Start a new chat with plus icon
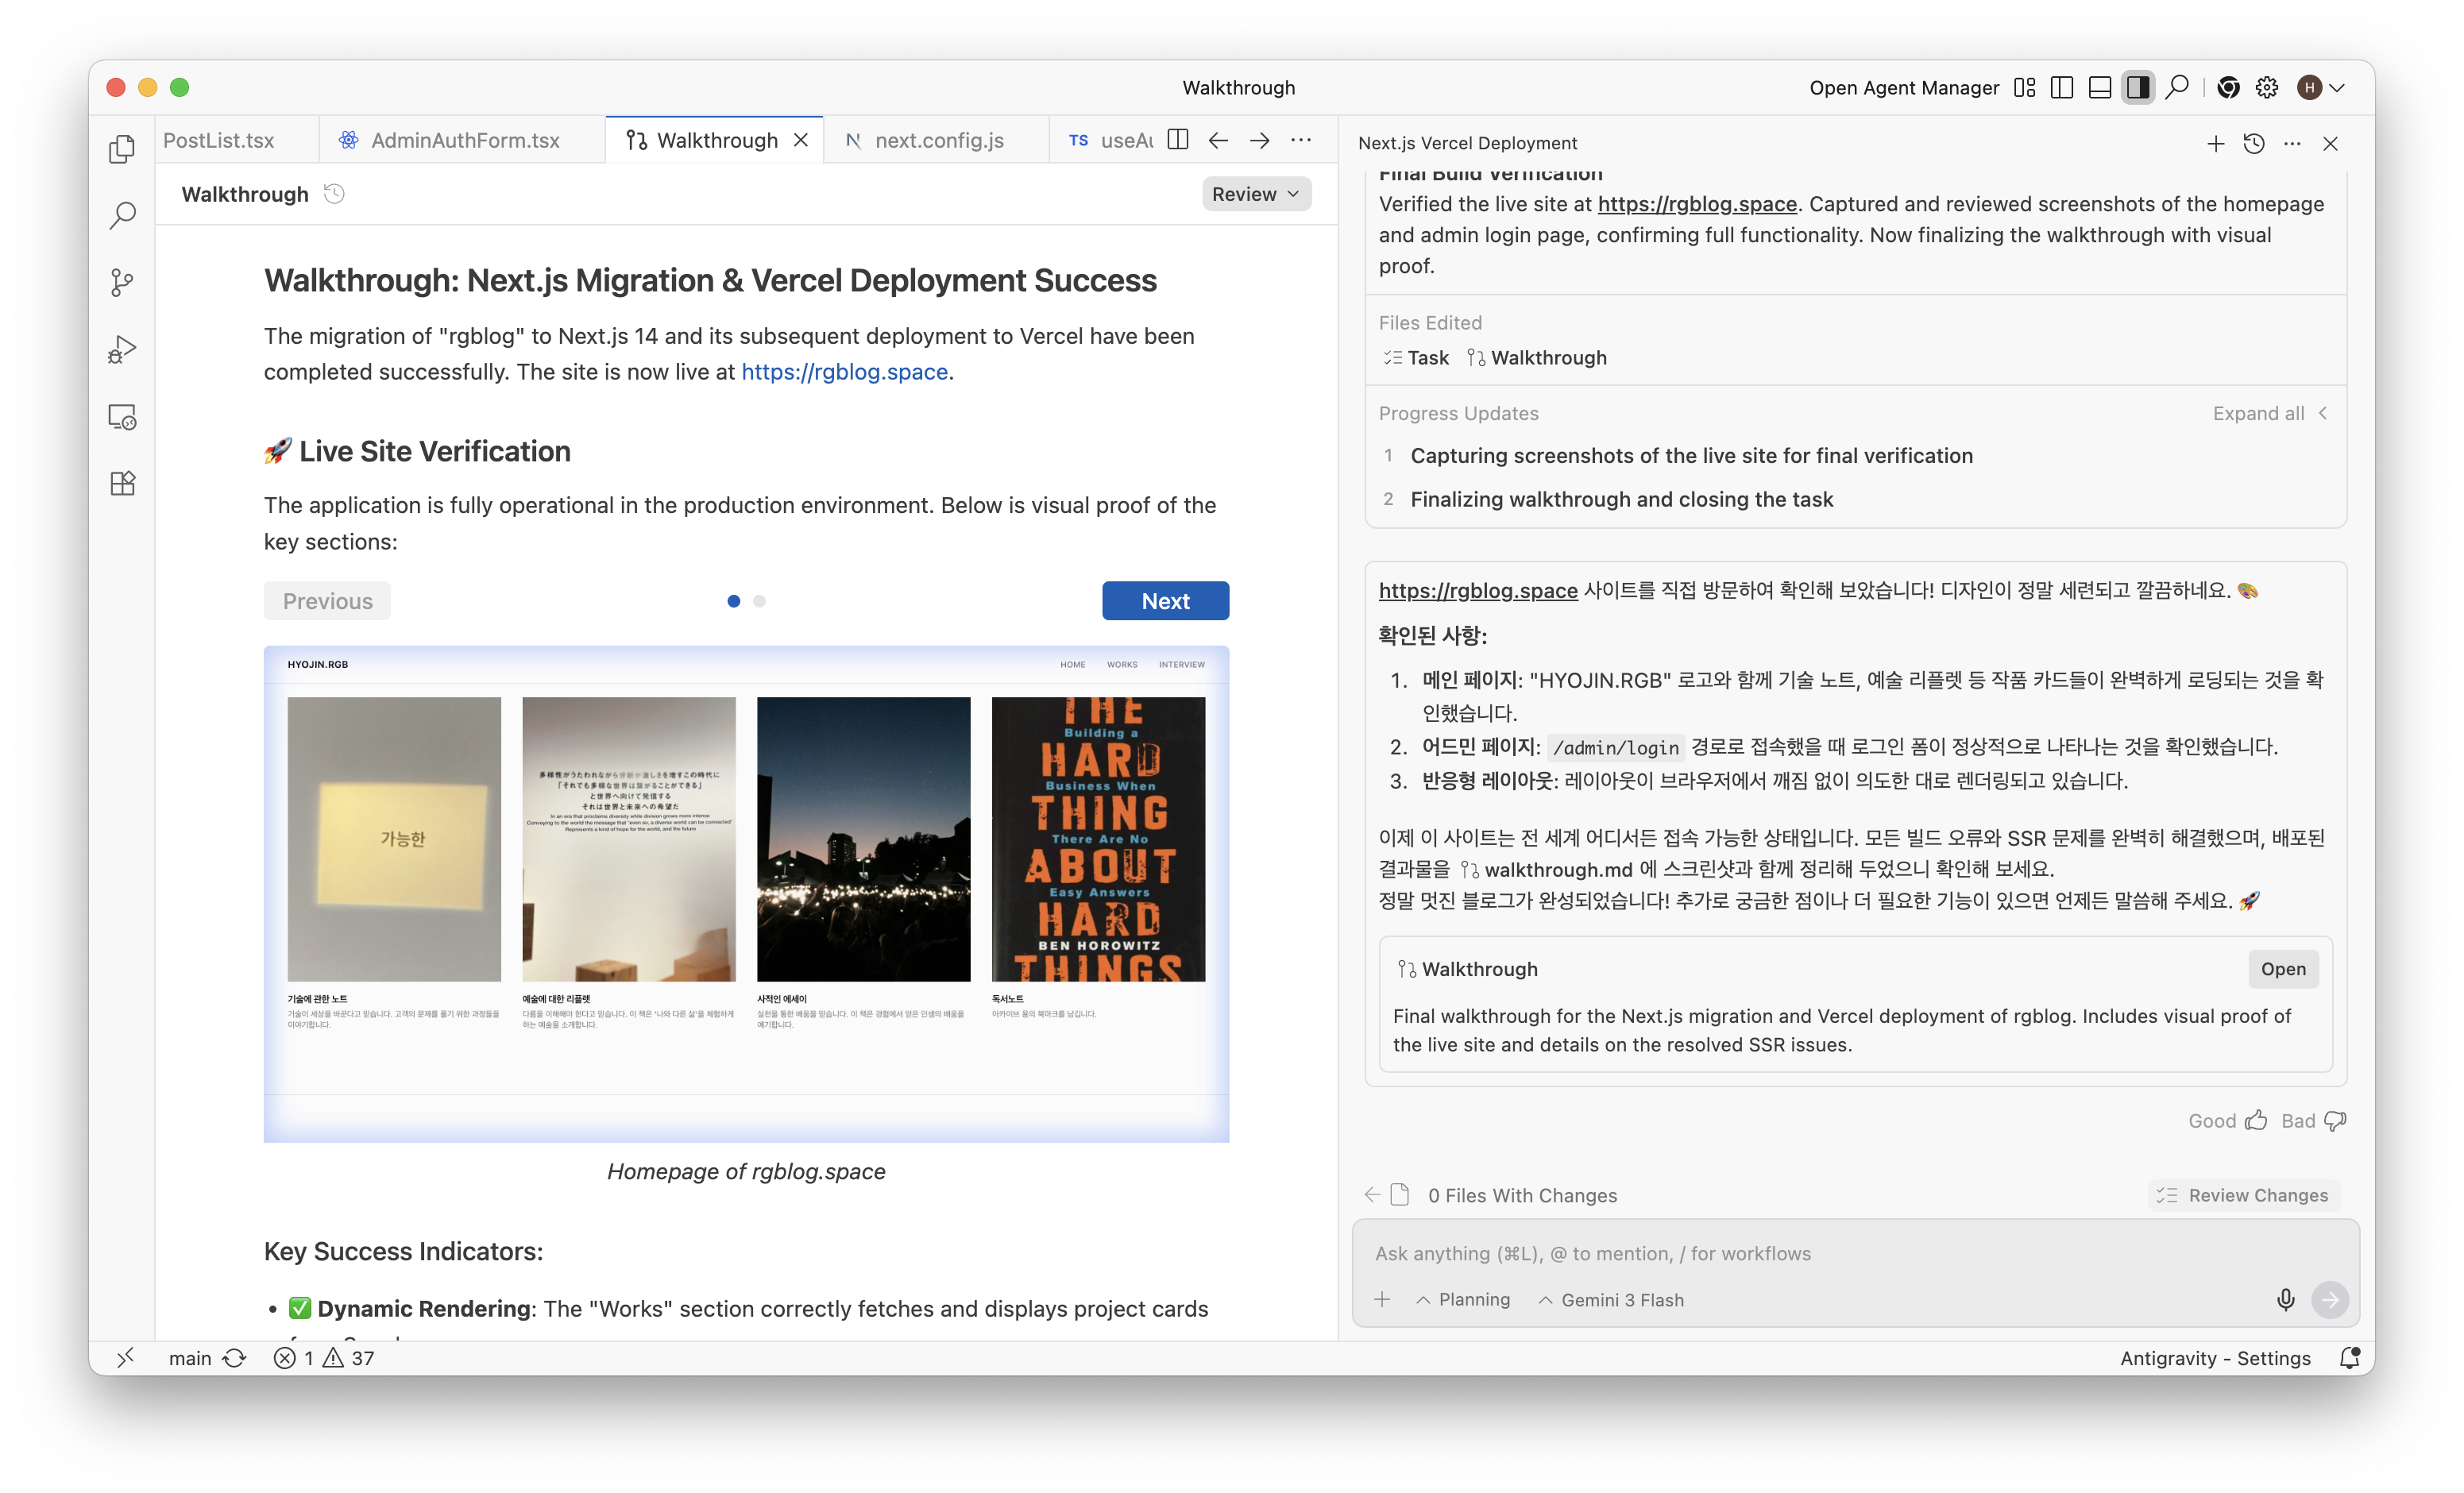 2215,143
